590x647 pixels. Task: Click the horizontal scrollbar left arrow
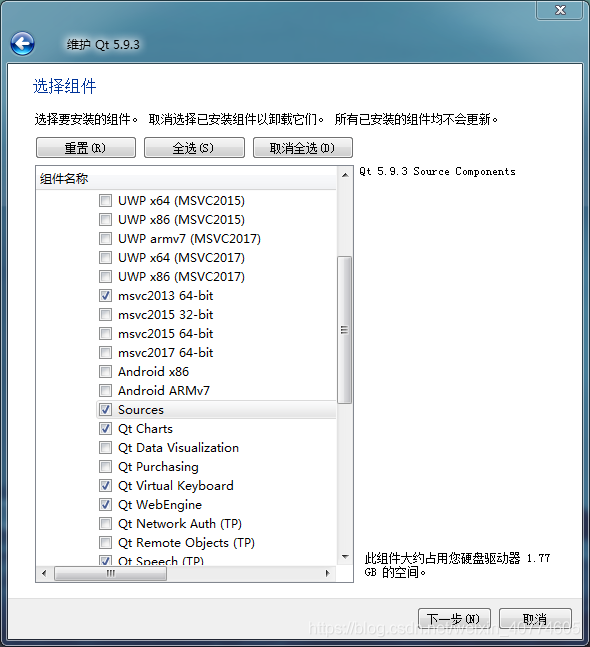pos(45,574)
